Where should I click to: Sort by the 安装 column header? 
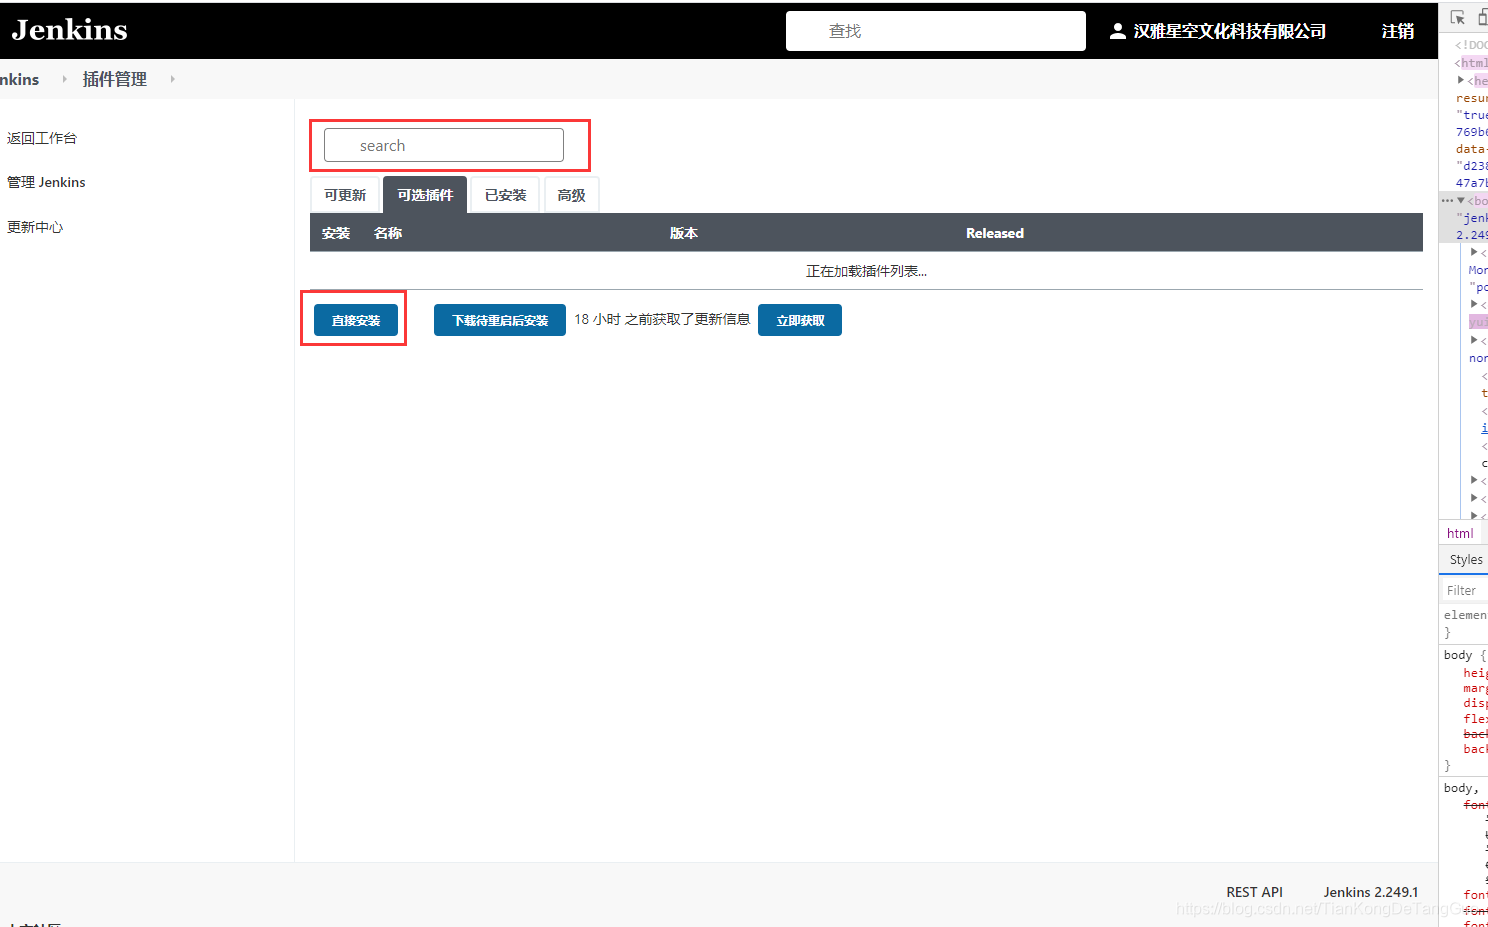(336, 233)
